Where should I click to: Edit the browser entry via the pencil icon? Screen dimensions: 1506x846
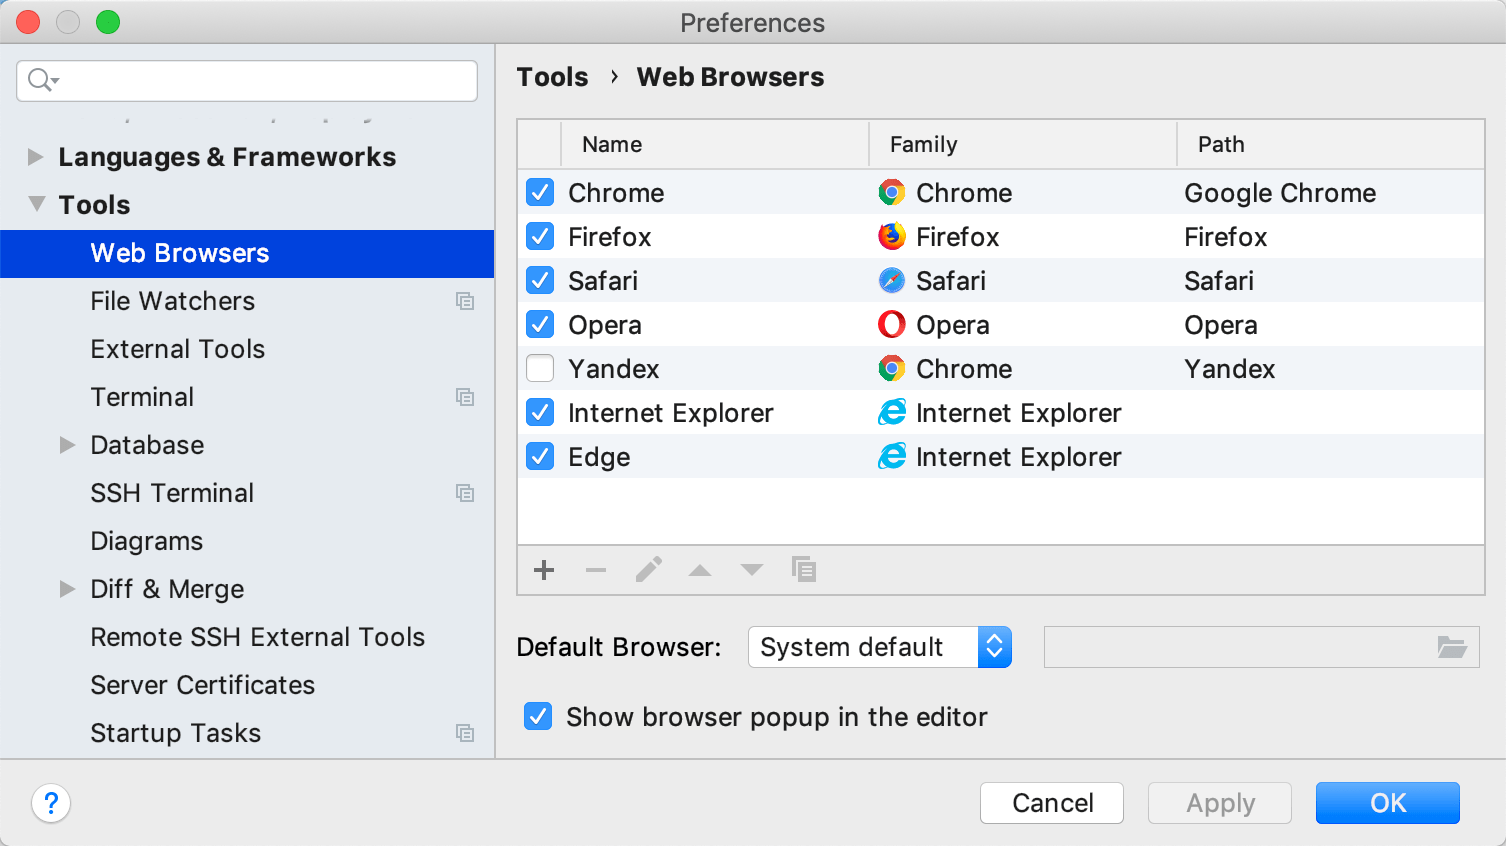(x=648, y=570)
